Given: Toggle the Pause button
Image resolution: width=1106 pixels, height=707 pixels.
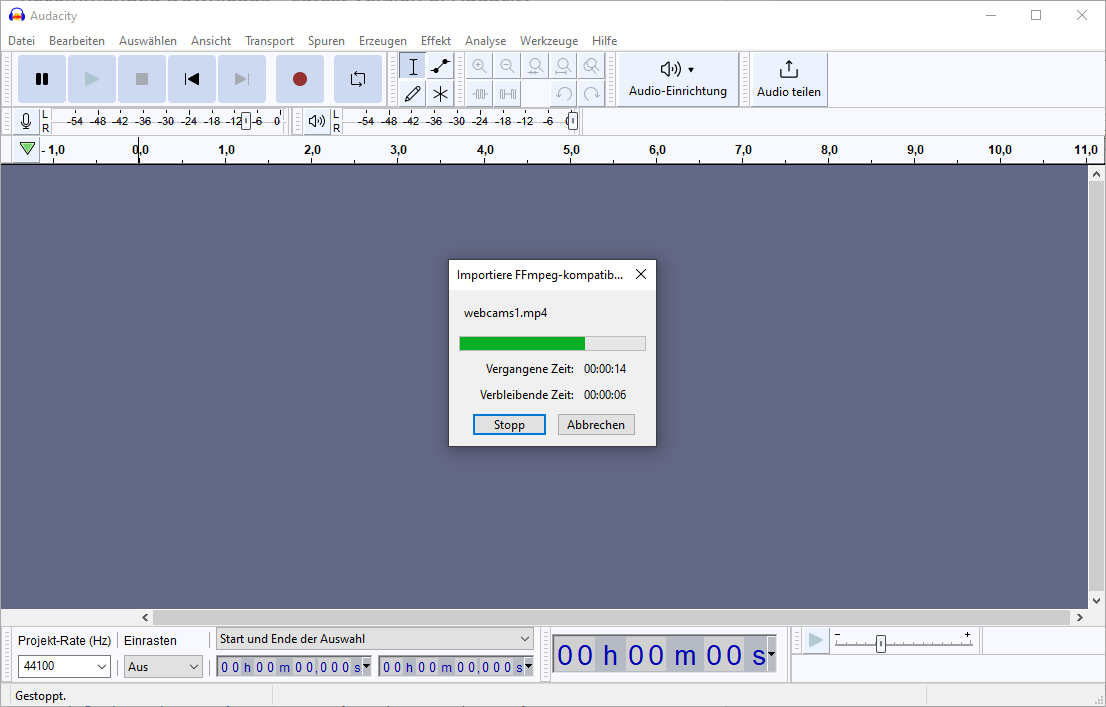Looking at the screenshot, I should pyautogui.click(x=42, y=78).
